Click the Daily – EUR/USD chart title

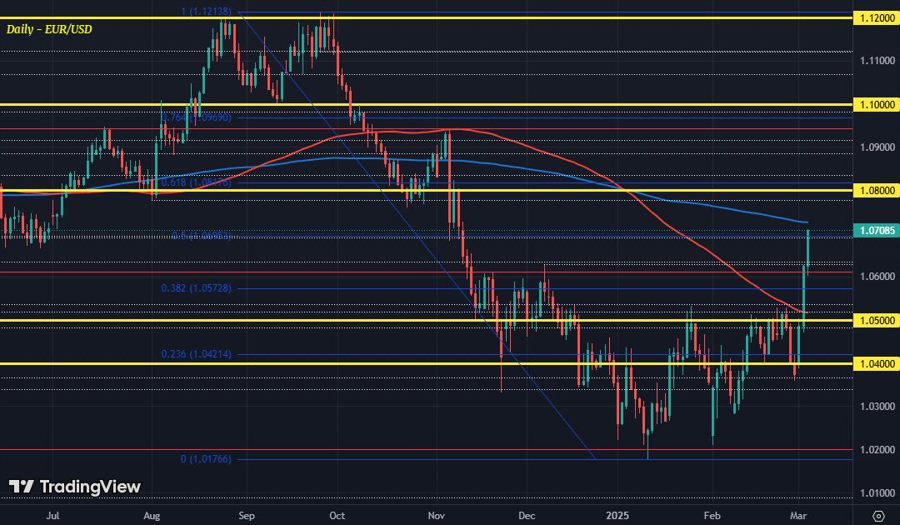pos(49,29)
